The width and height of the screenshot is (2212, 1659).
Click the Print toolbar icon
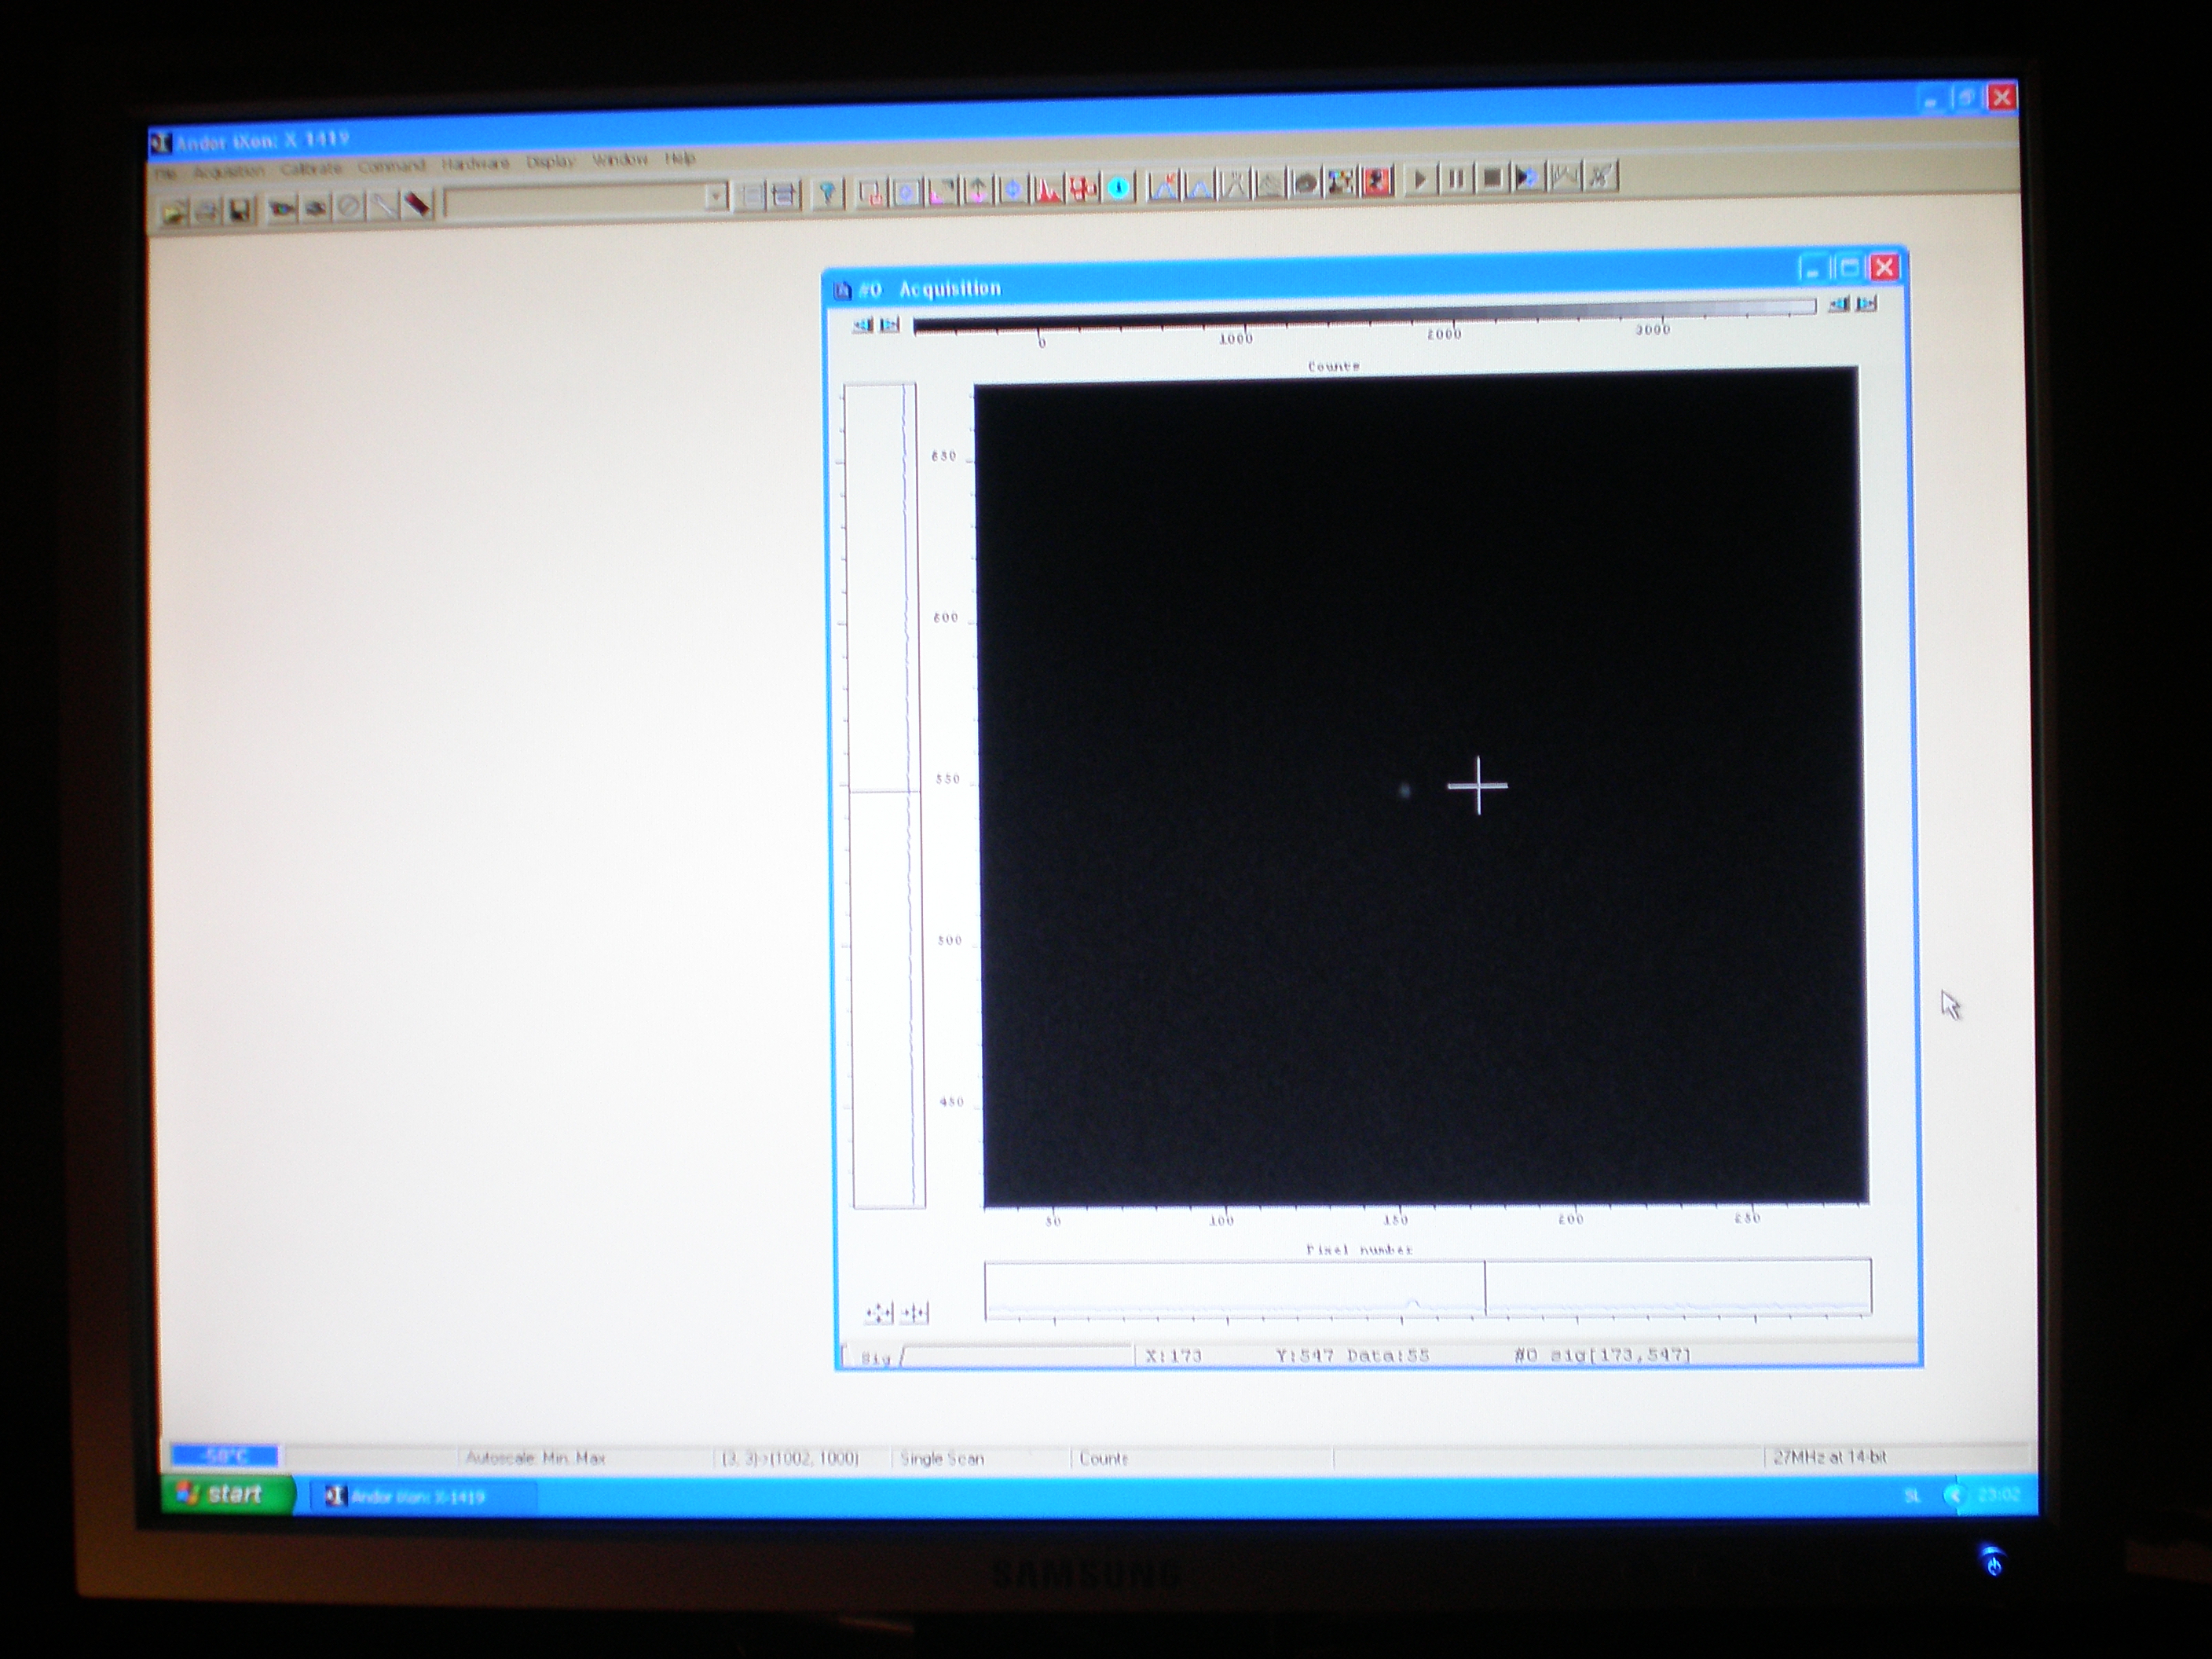[x=206, y=211]
